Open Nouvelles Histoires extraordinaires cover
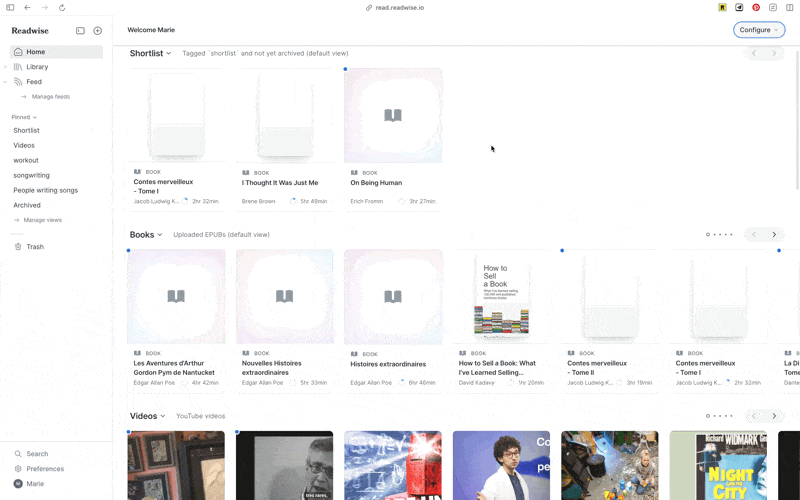Viewport: 800px width, 500px height. (x=285, y=296)
